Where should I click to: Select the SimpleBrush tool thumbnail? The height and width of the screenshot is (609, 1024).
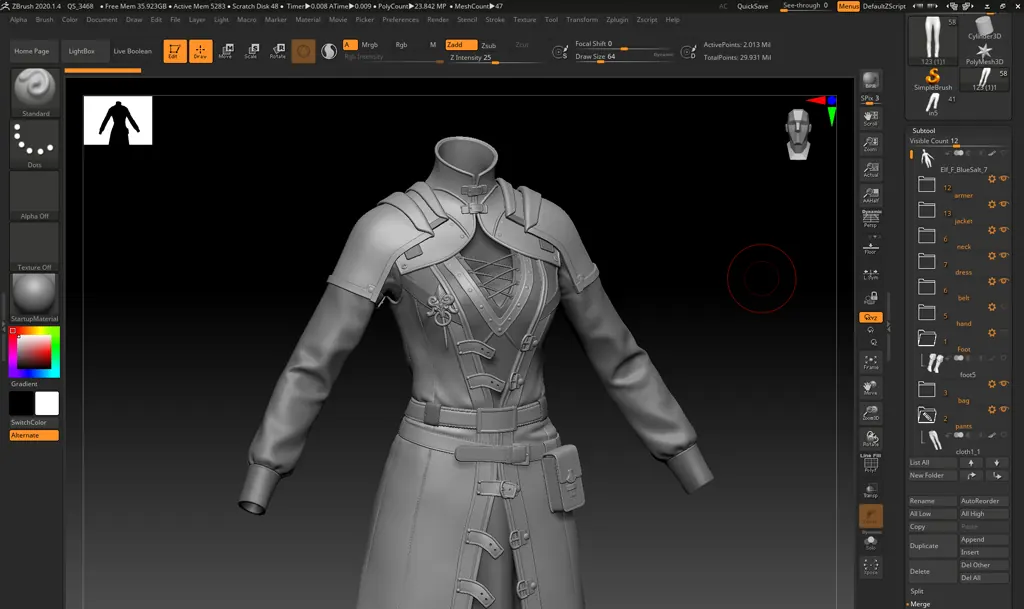[x=933, y=79]
